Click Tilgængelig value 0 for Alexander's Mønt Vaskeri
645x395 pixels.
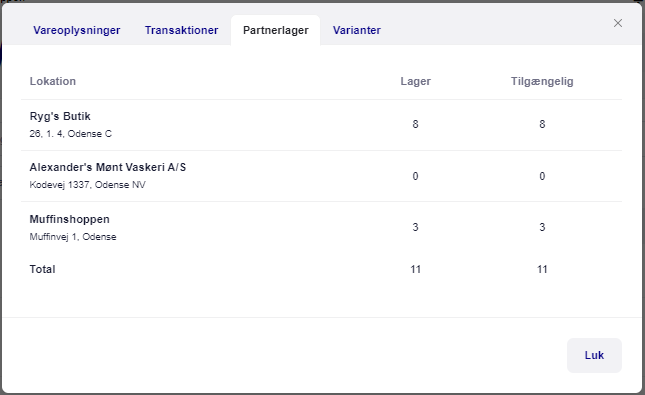coord(542,176)
